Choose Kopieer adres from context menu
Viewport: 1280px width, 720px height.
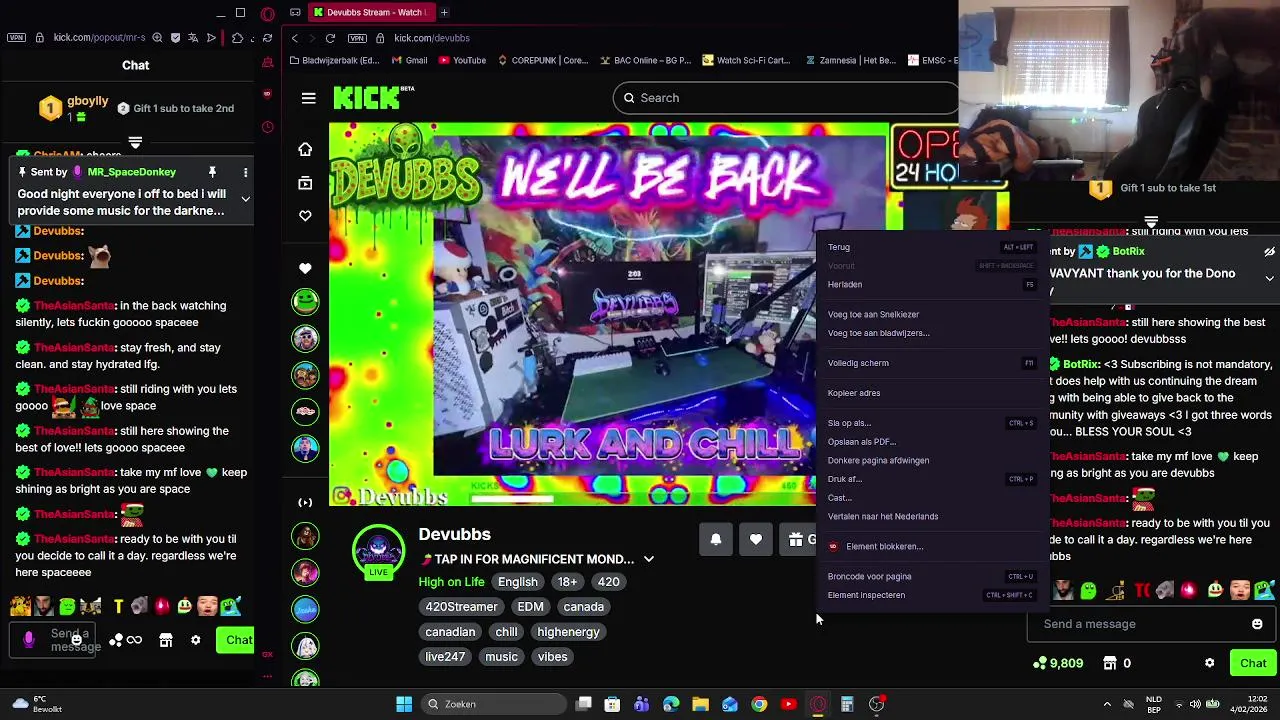point(931,393)
